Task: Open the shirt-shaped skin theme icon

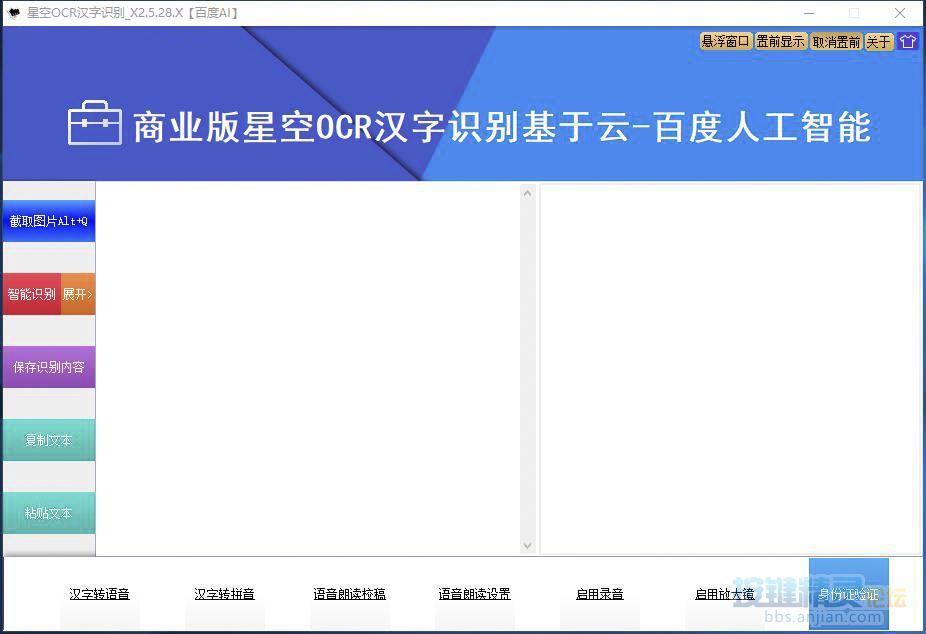Action: coord(907,41)
